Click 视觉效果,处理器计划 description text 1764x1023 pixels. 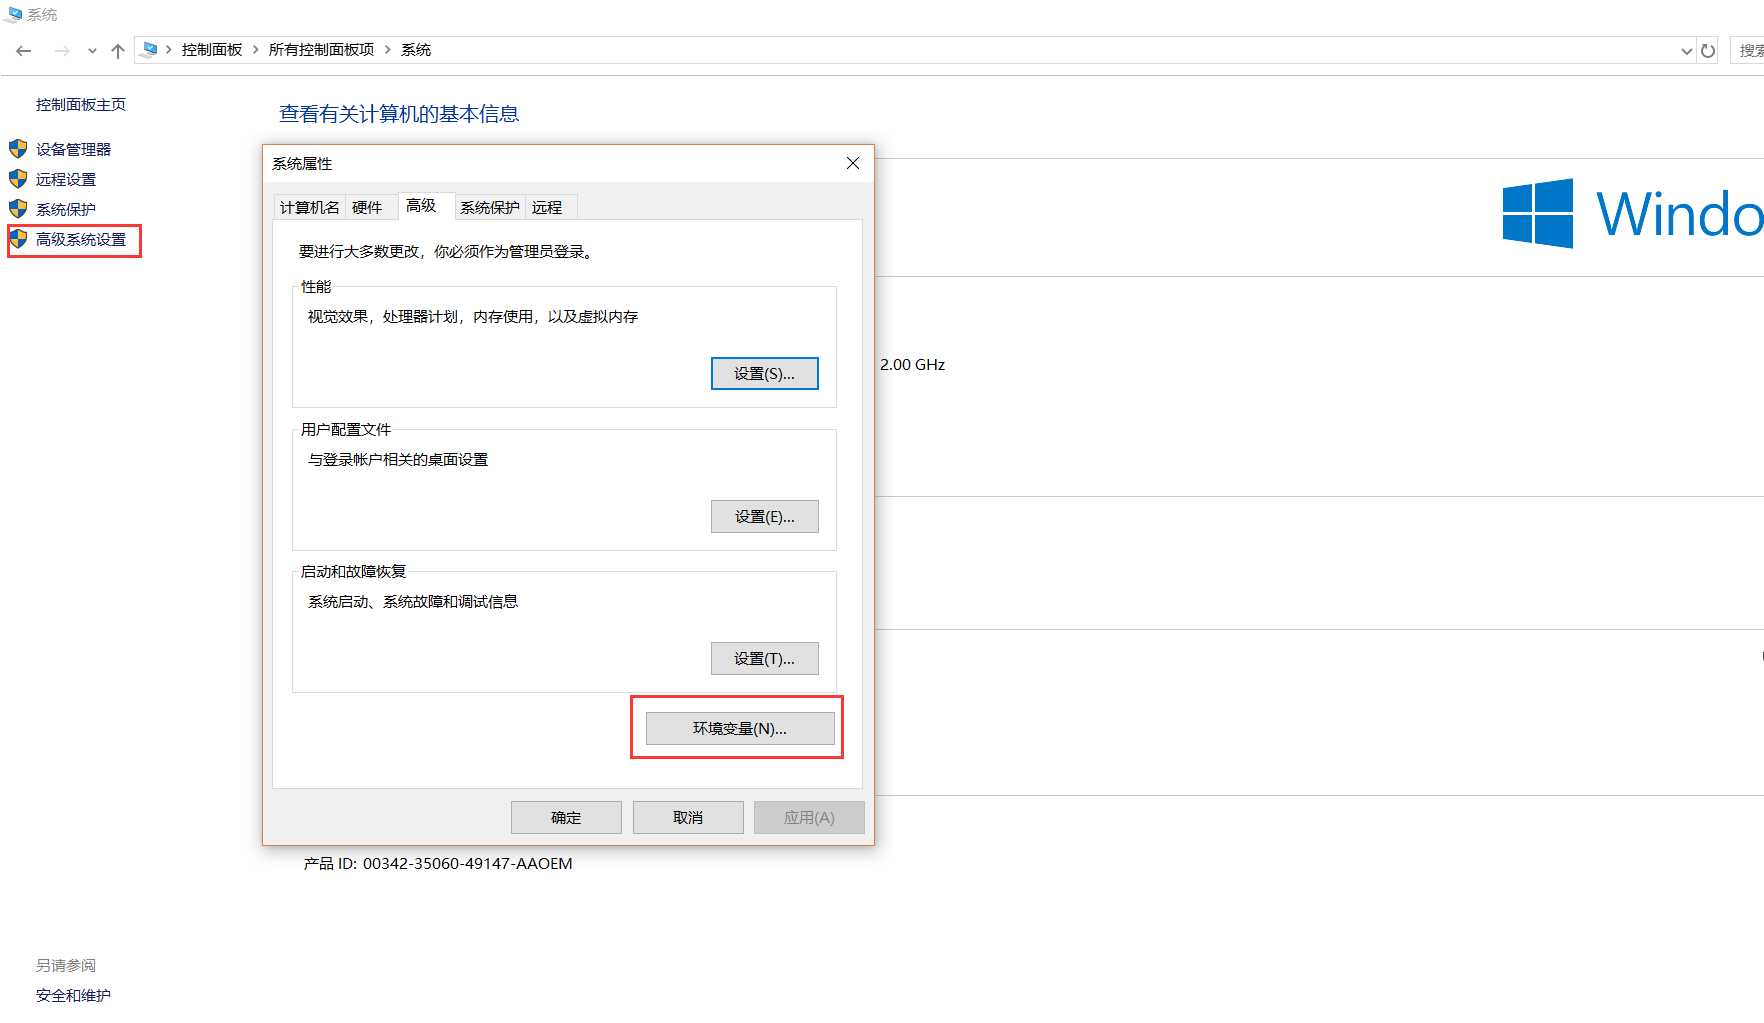point(473,317)
